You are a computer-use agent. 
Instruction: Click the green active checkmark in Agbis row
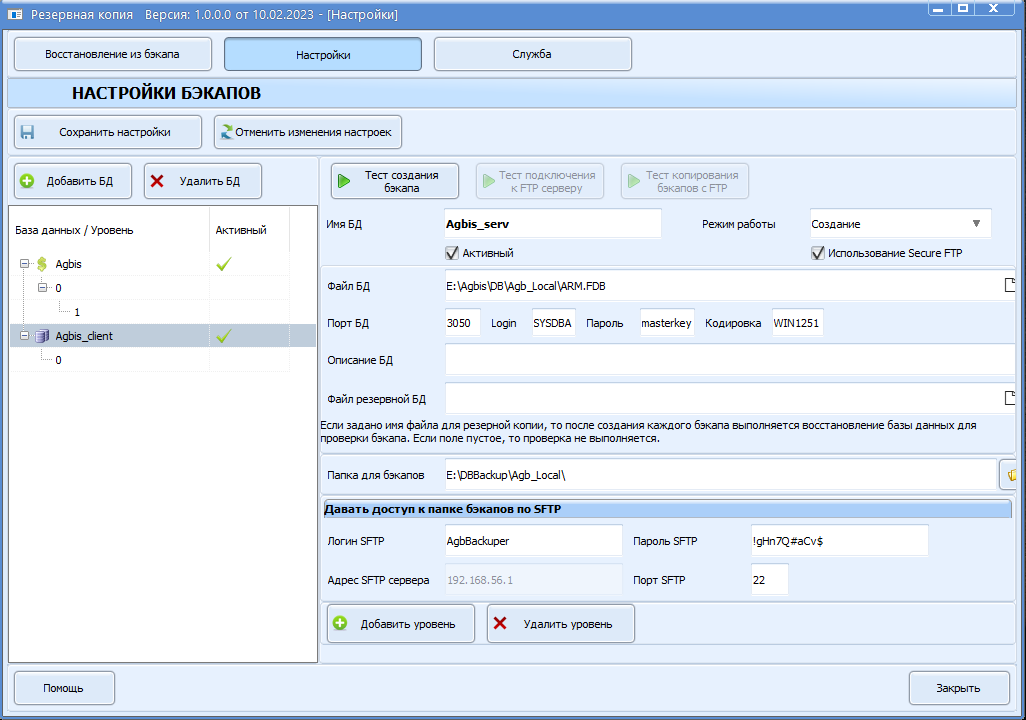coord(224,264)
